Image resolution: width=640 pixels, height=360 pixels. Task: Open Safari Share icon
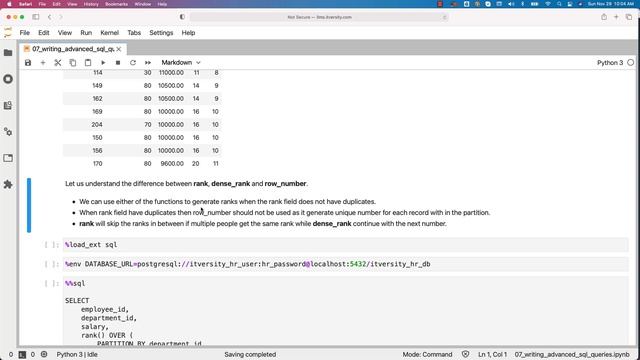(x=604, y=17)
